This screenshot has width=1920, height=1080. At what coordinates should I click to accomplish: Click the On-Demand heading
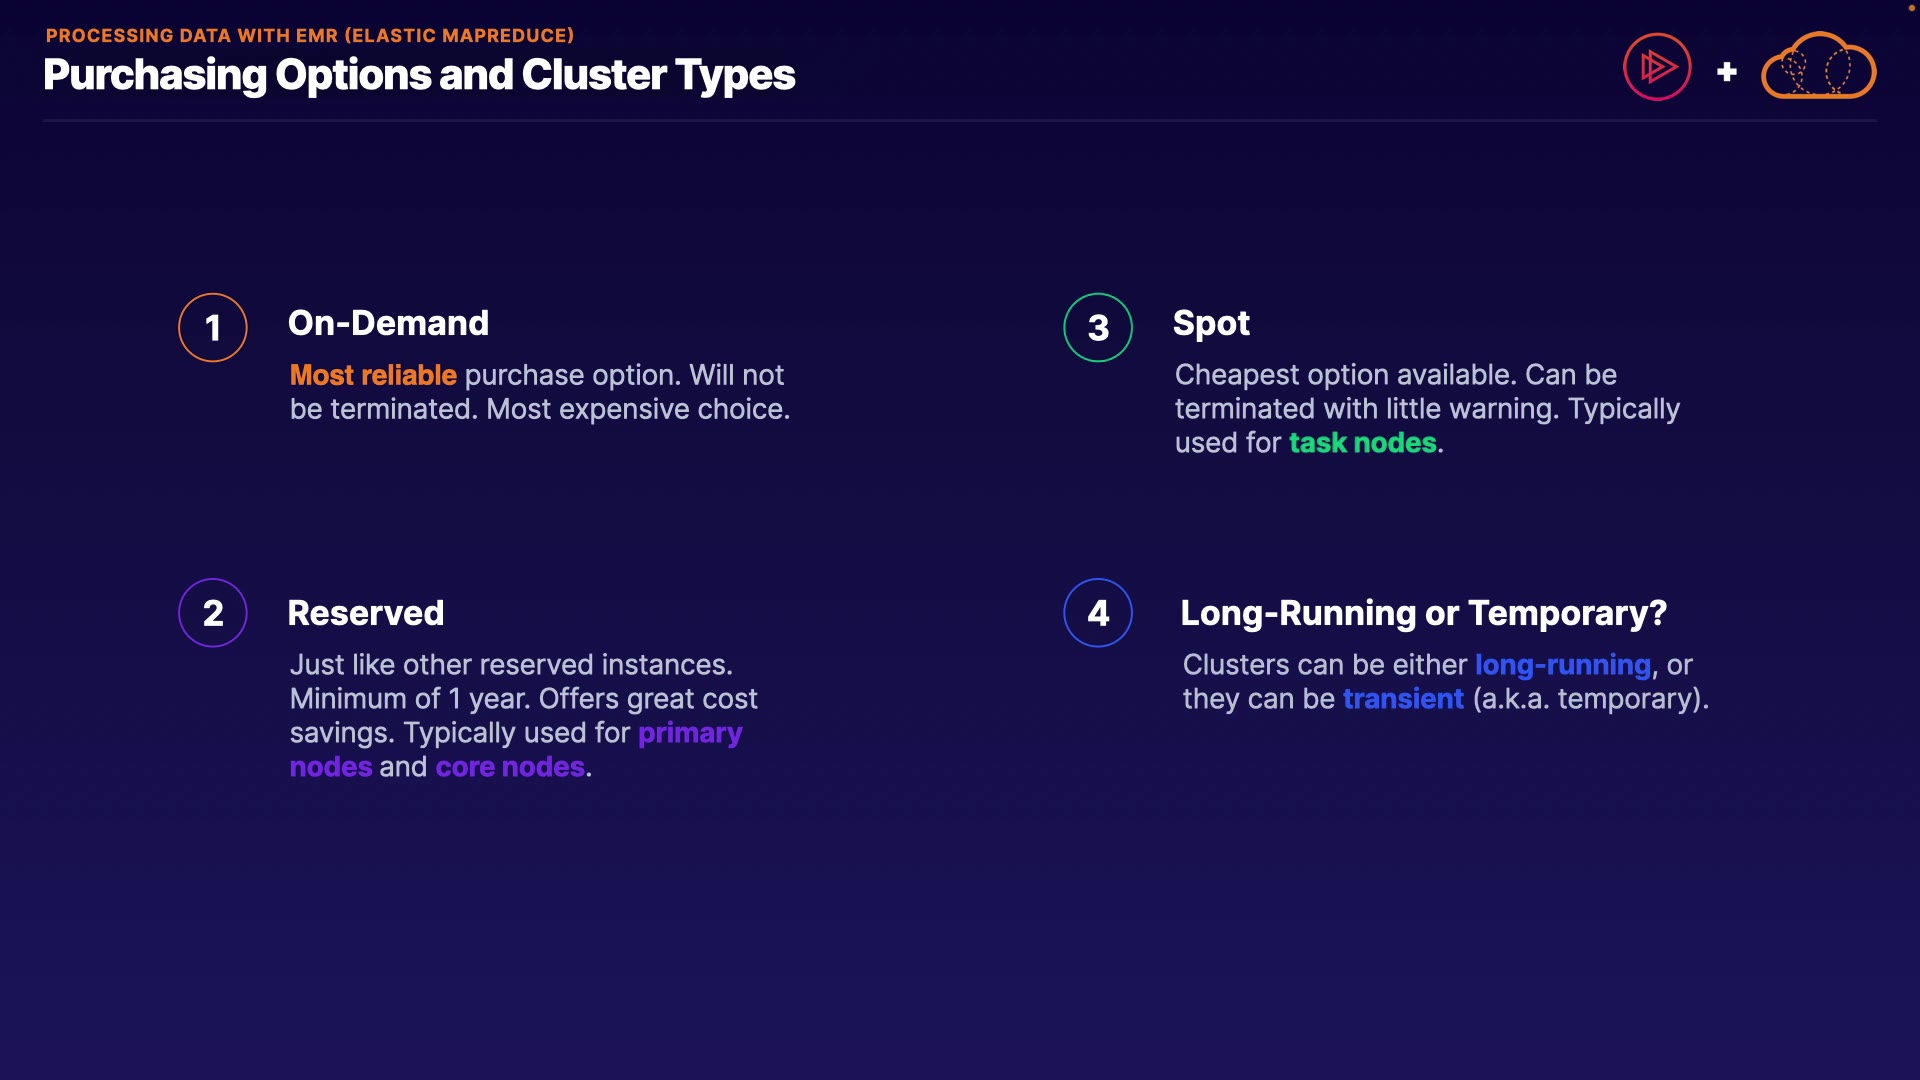388,323
